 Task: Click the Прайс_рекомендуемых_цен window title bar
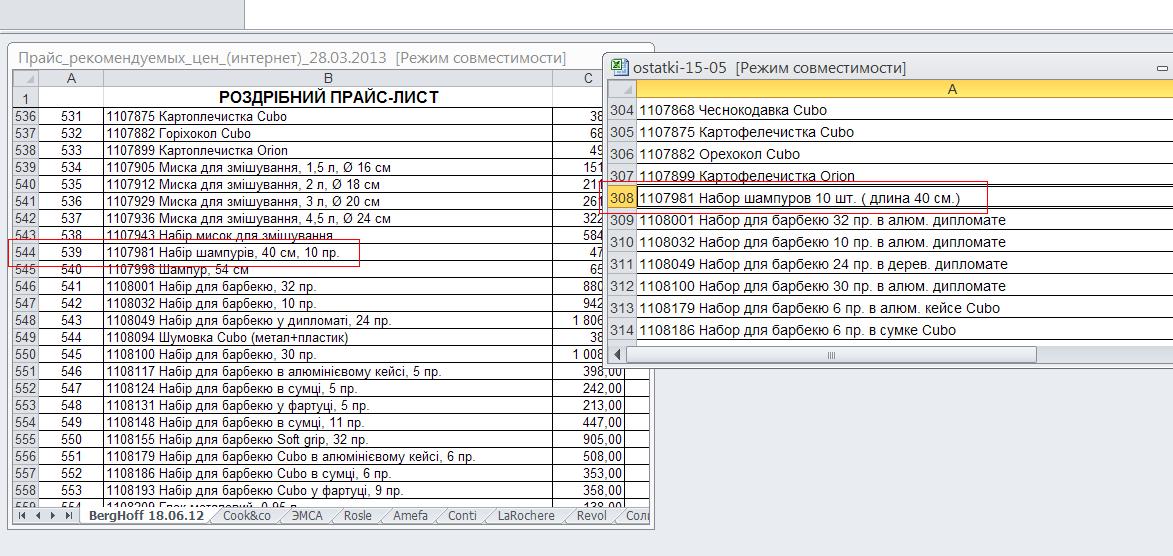(307, 58)
